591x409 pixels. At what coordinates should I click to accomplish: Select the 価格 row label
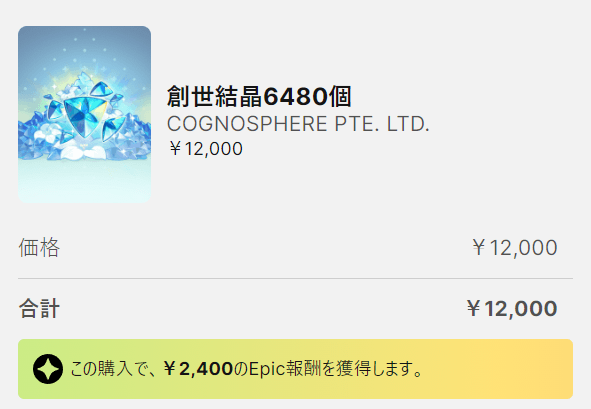point(39,248)
